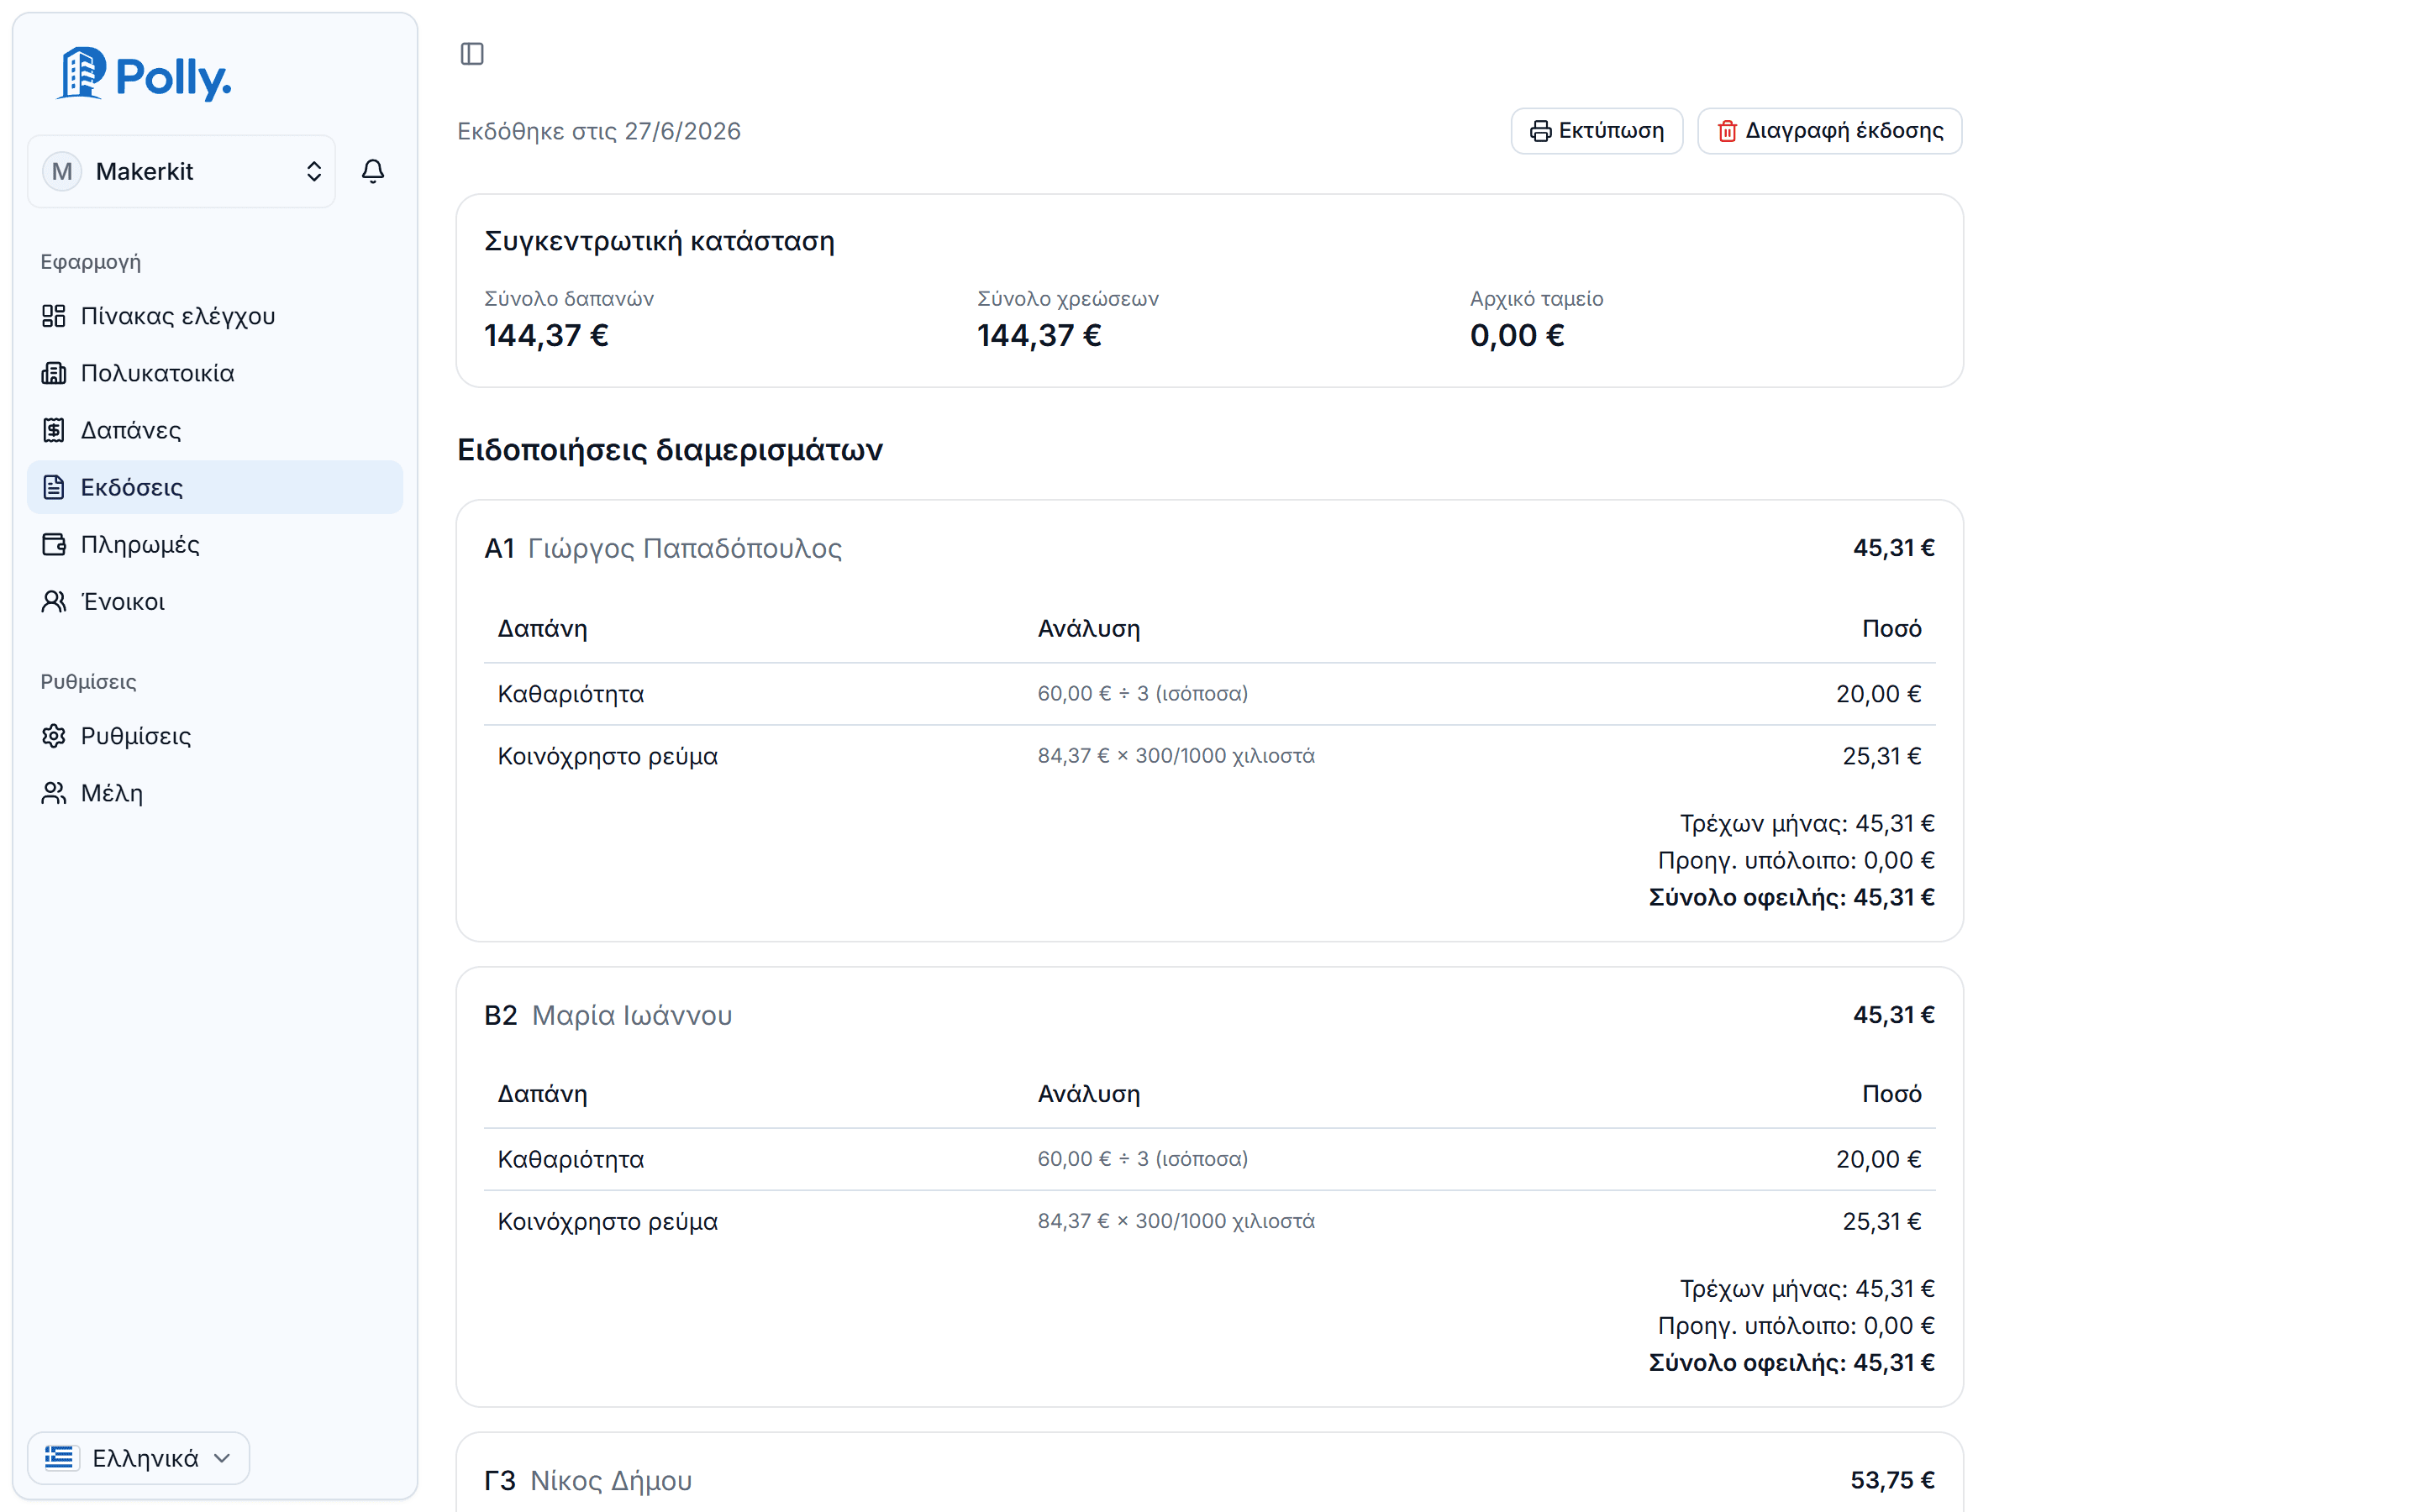The width and height of the screenshot is (2420, 1512).
Task: Click the Ρυθμίσεις gear icon
Action: tap(54, 736)
